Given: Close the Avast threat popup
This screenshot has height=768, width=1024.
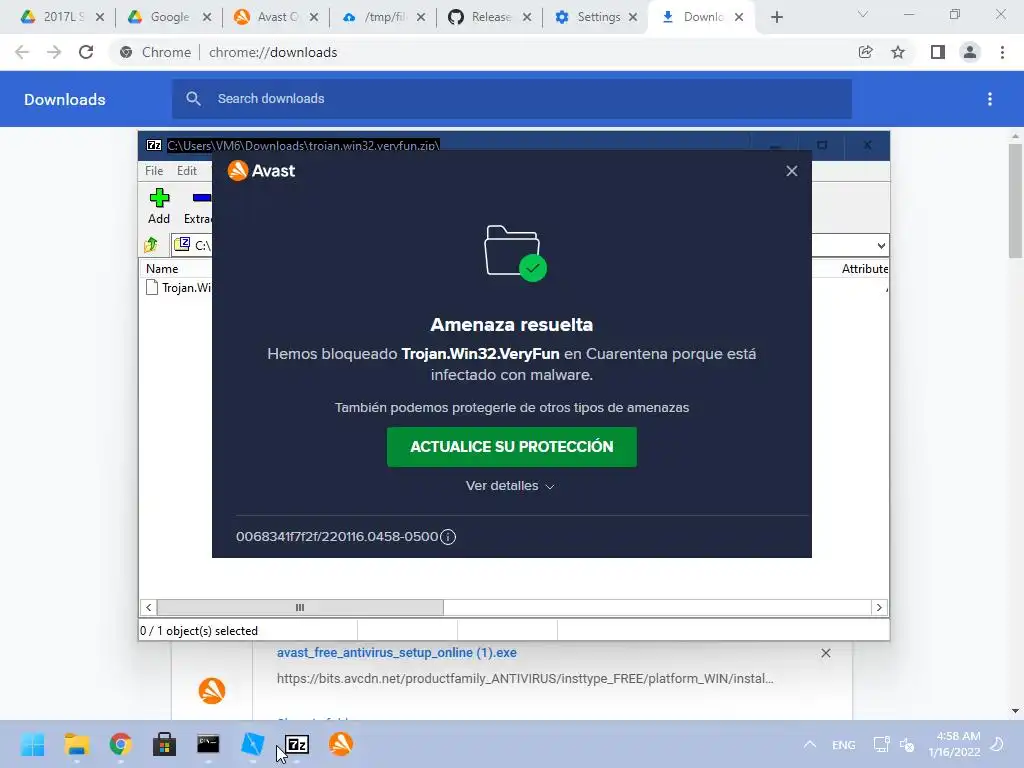Looking at the screenshot, I should pos(792,171).
